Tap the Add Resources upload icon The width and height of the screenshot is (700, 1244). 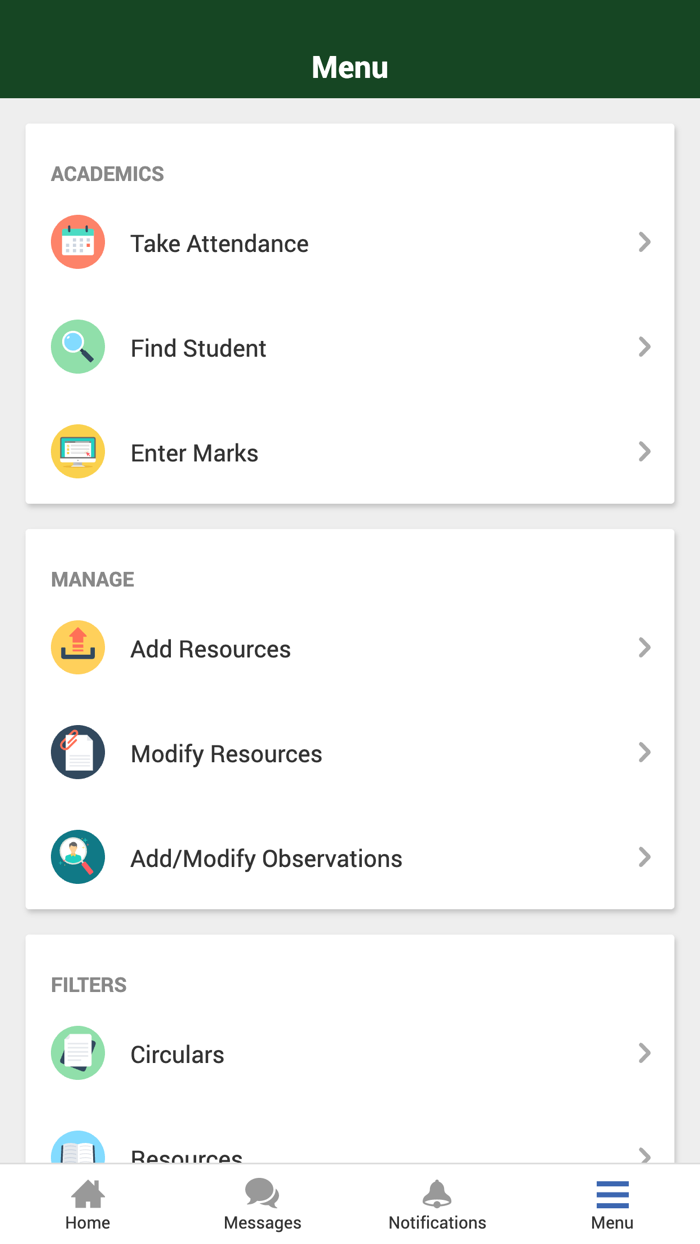coord(78,648)
